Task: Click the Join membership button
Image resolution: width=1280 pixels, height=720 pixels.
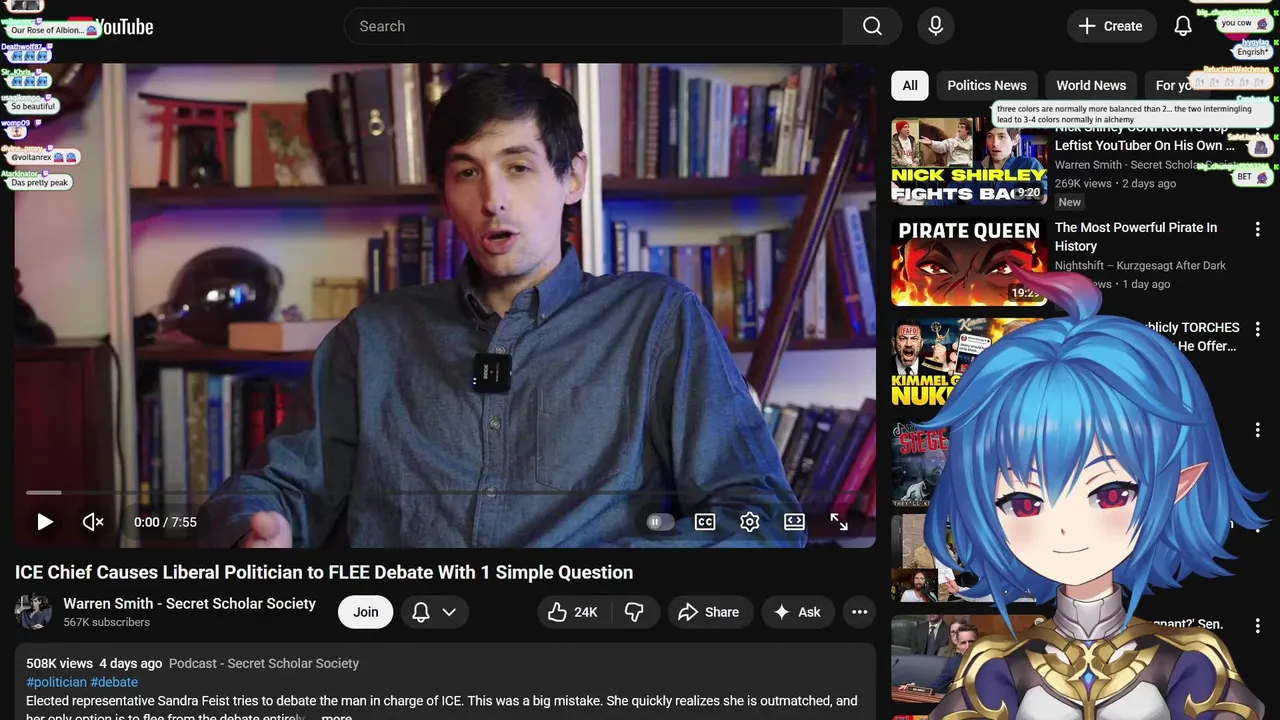Action: click(366, 612)
